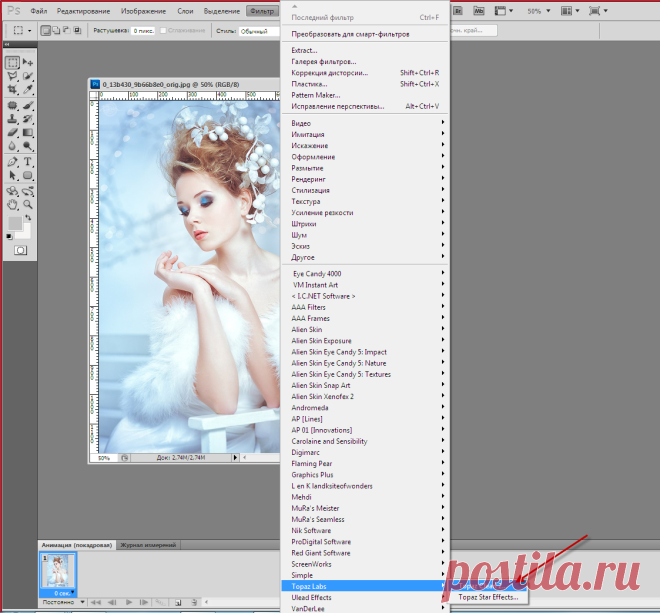Tick the Сглаживание checkbox
This screenshot has height=613, width=660.
click(x=163, y=30)
